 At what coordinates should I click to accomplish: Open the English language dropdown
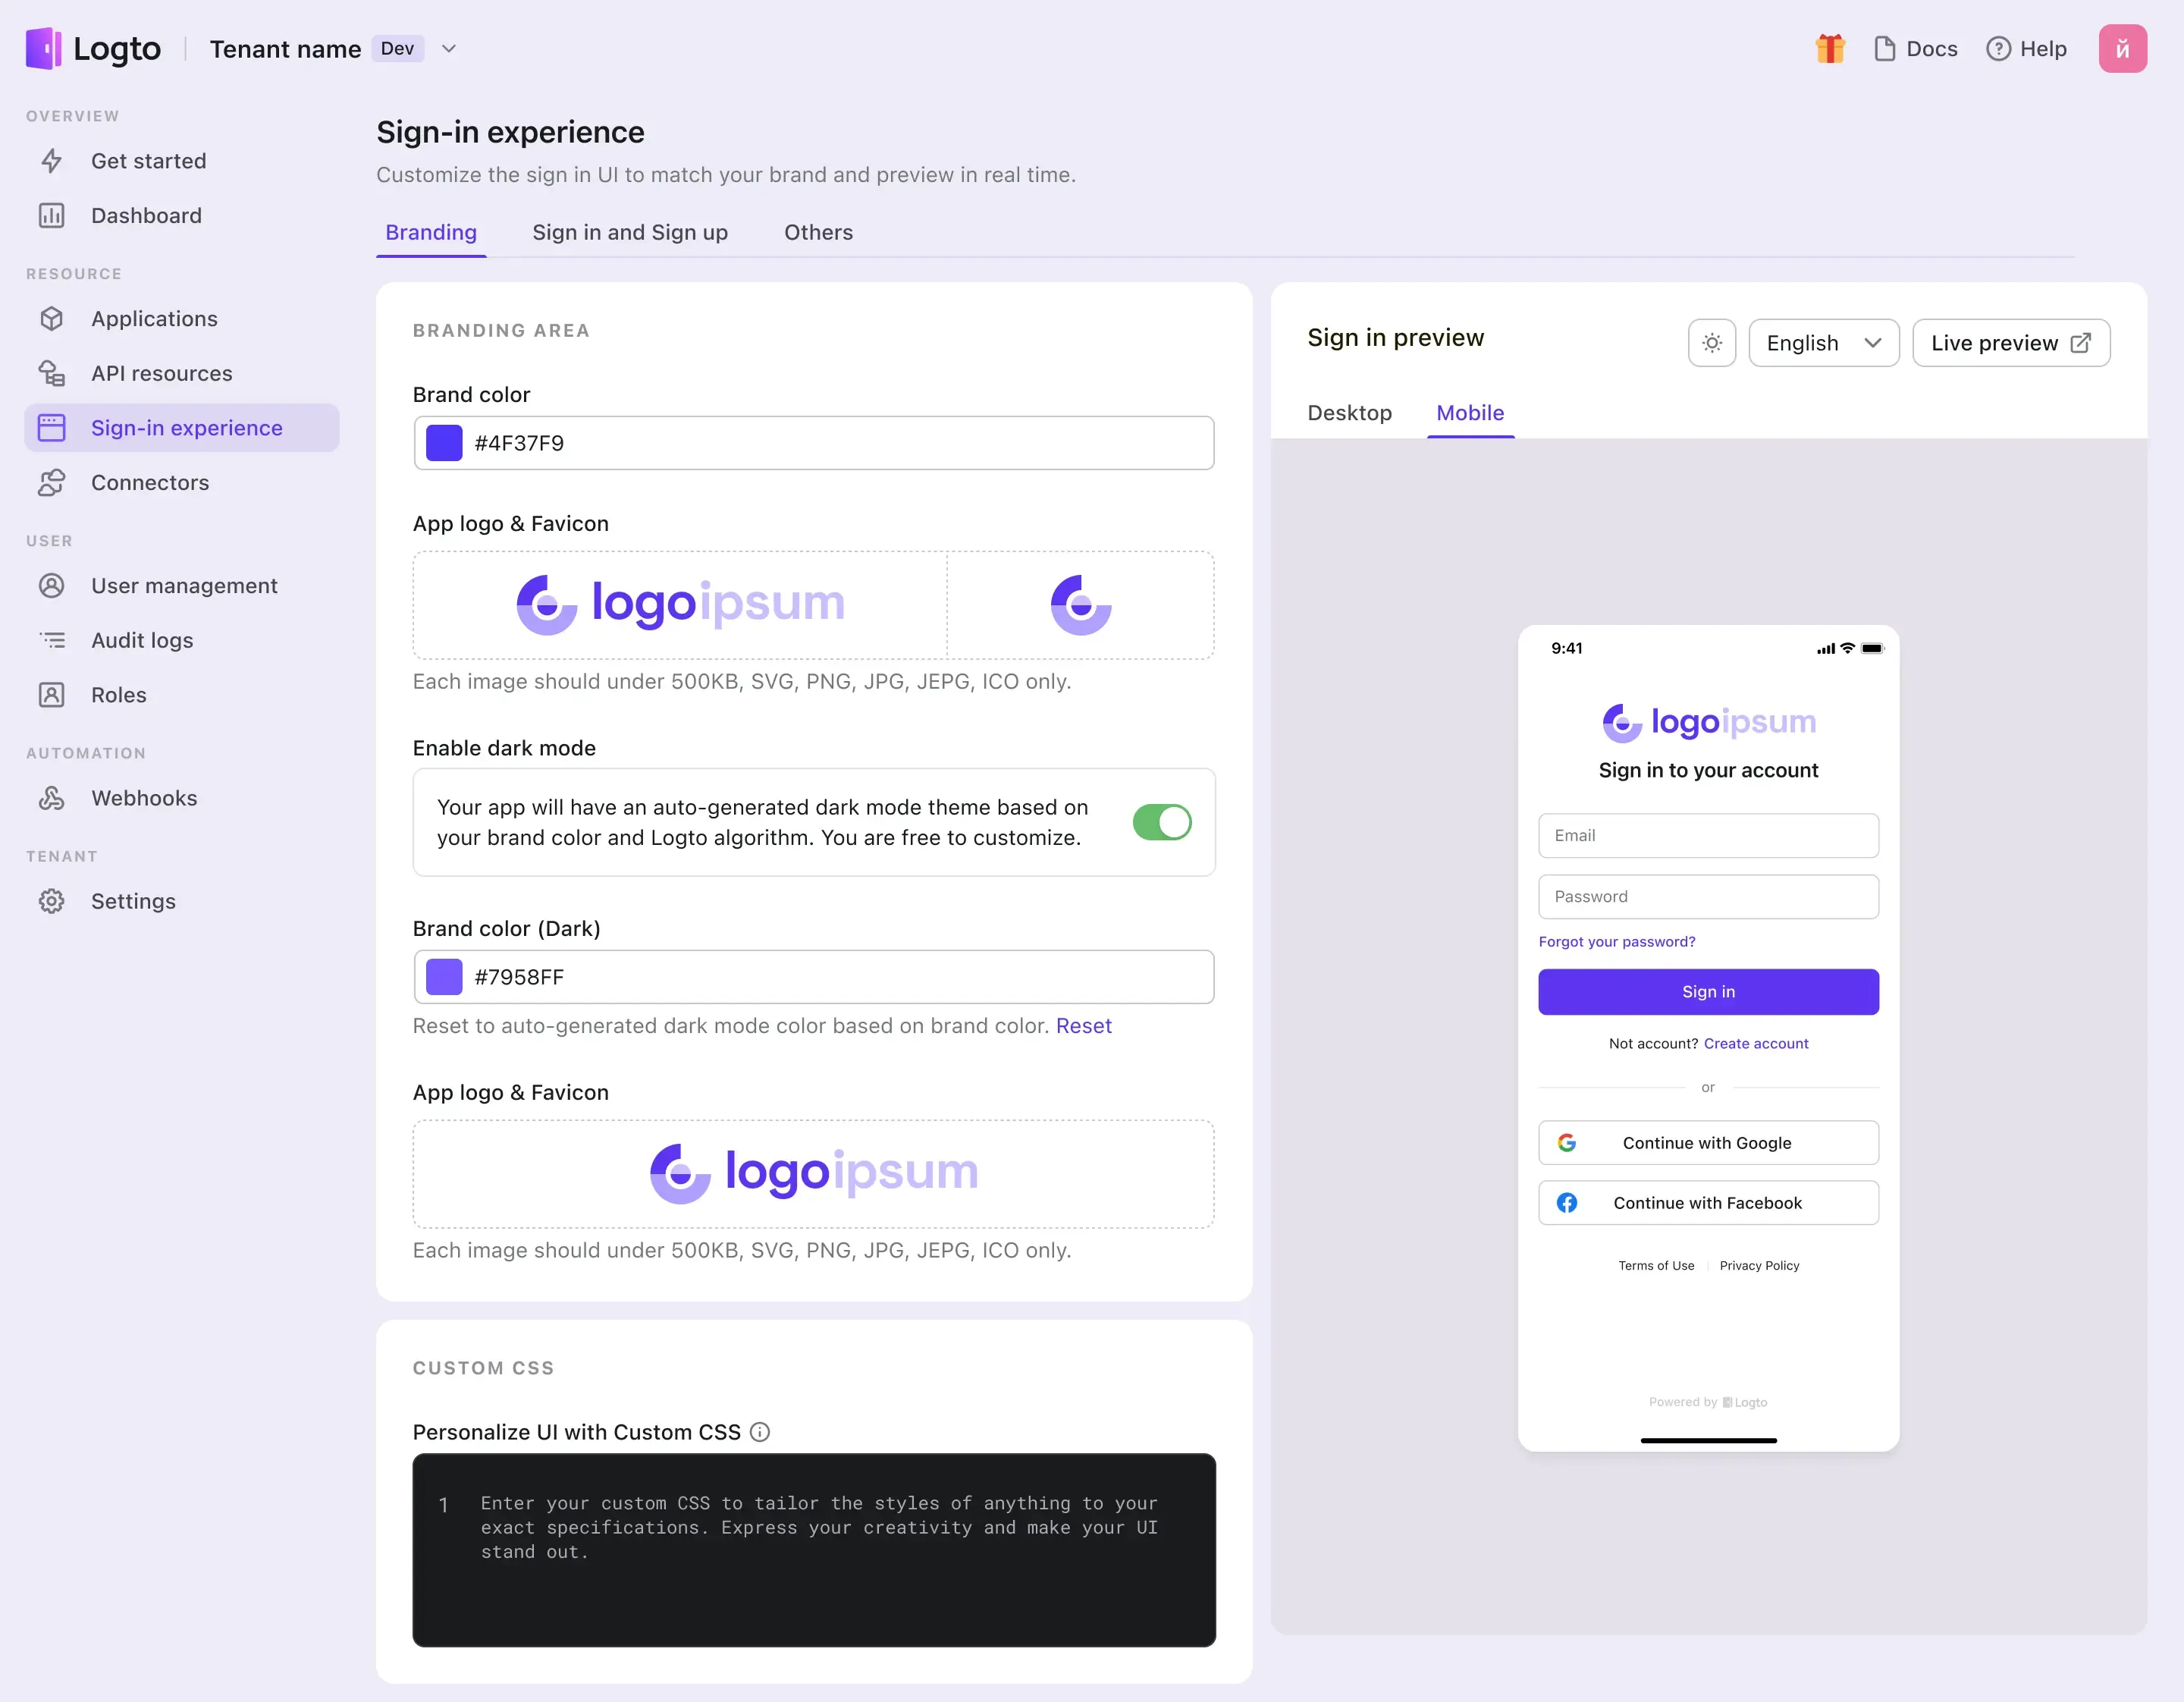pos(1824,342)
